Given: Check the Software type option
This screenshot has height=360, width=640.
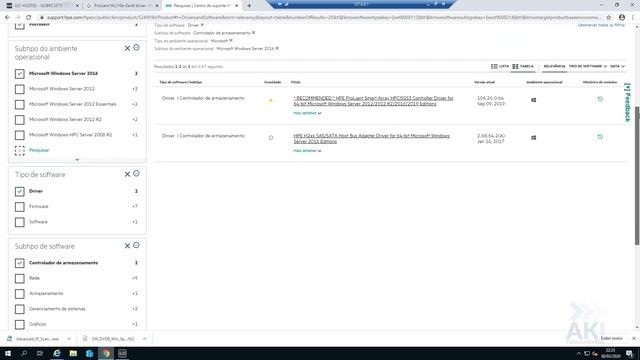Looking at the screenshot, I should pyautogui.click(x=19, y=222).
